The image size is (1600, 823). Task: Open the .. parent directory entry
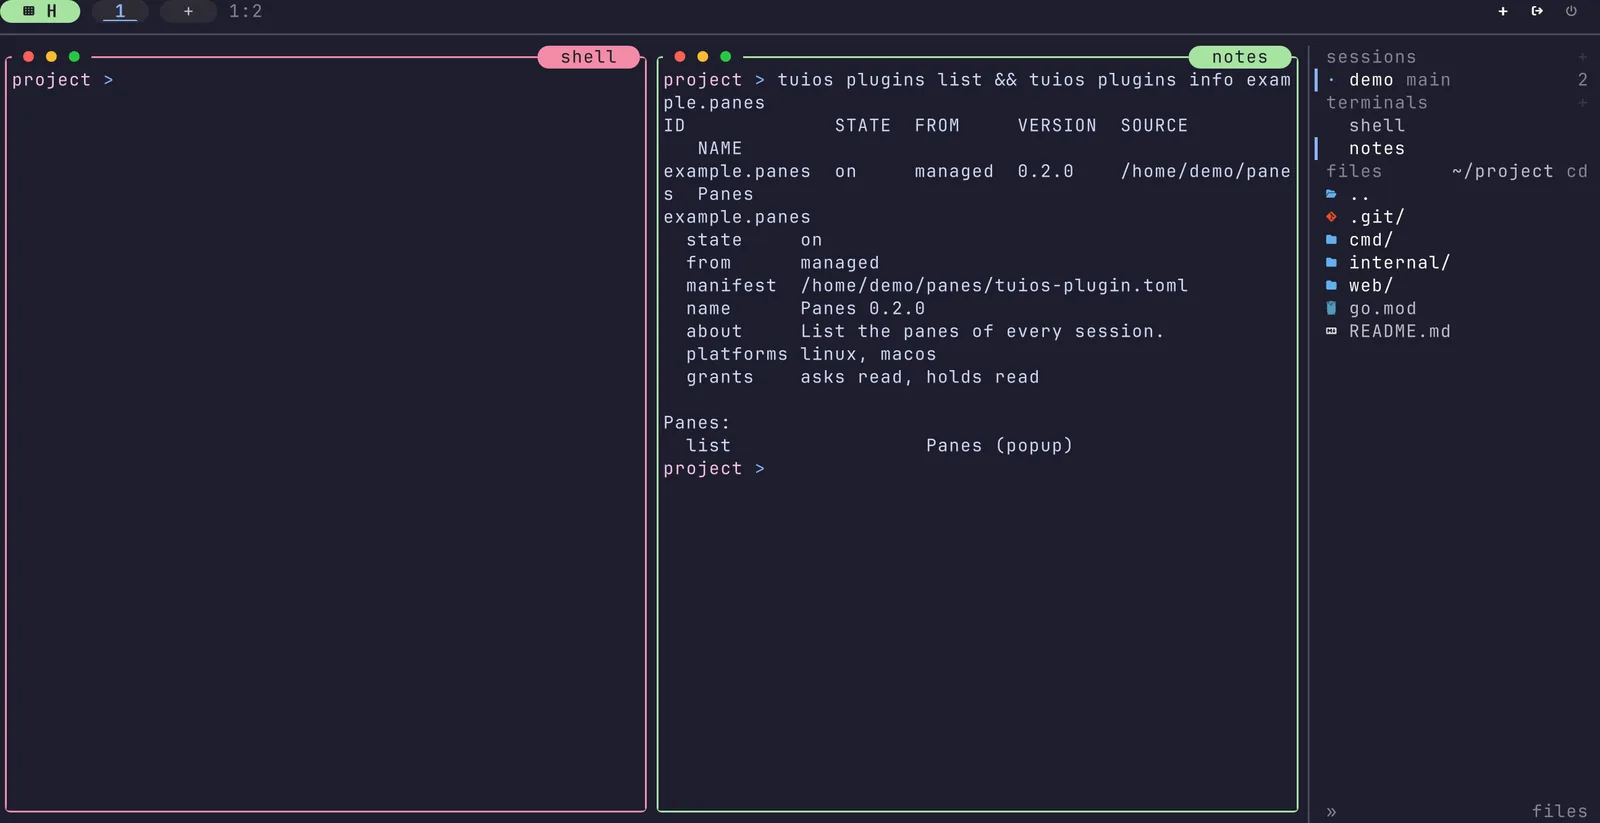click(1360, 194)
